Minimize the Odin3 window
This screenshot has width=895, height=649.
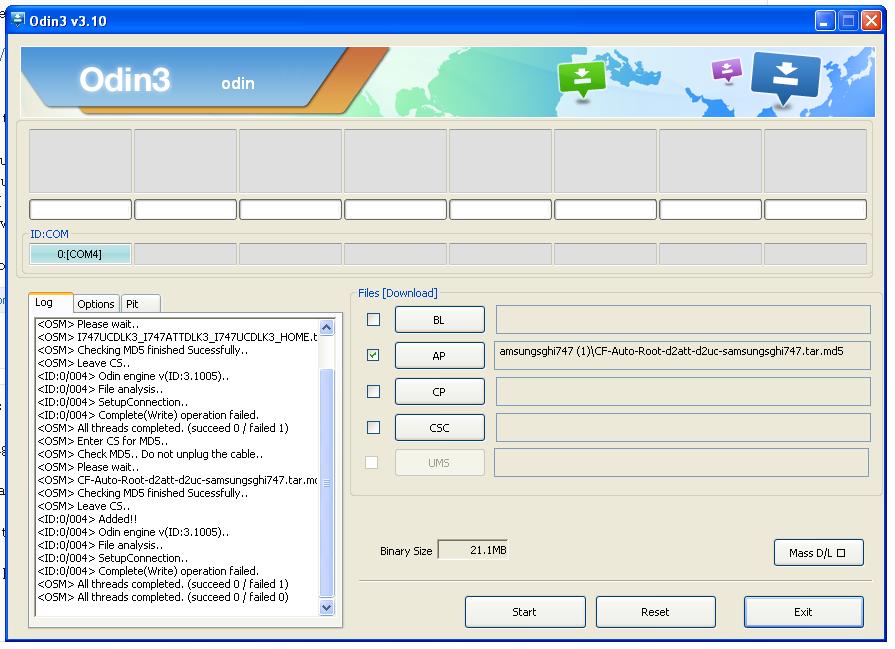pos(824,21)
